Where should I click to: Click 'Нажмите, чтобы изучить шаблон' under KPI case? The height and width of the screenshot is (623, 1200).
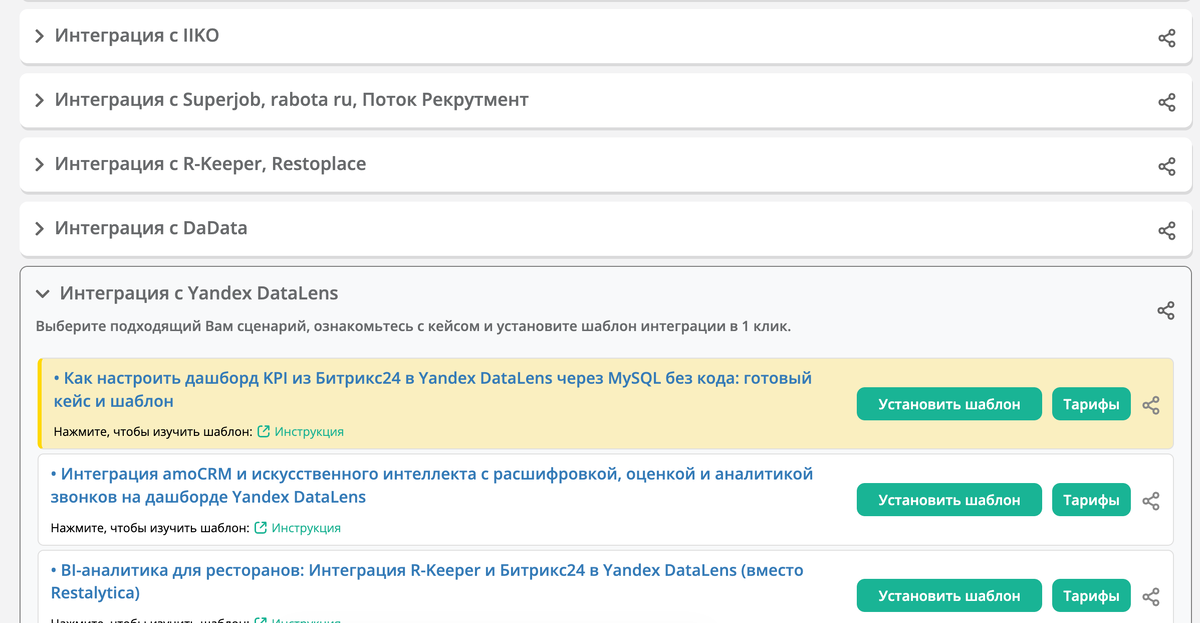click(153, 432)
